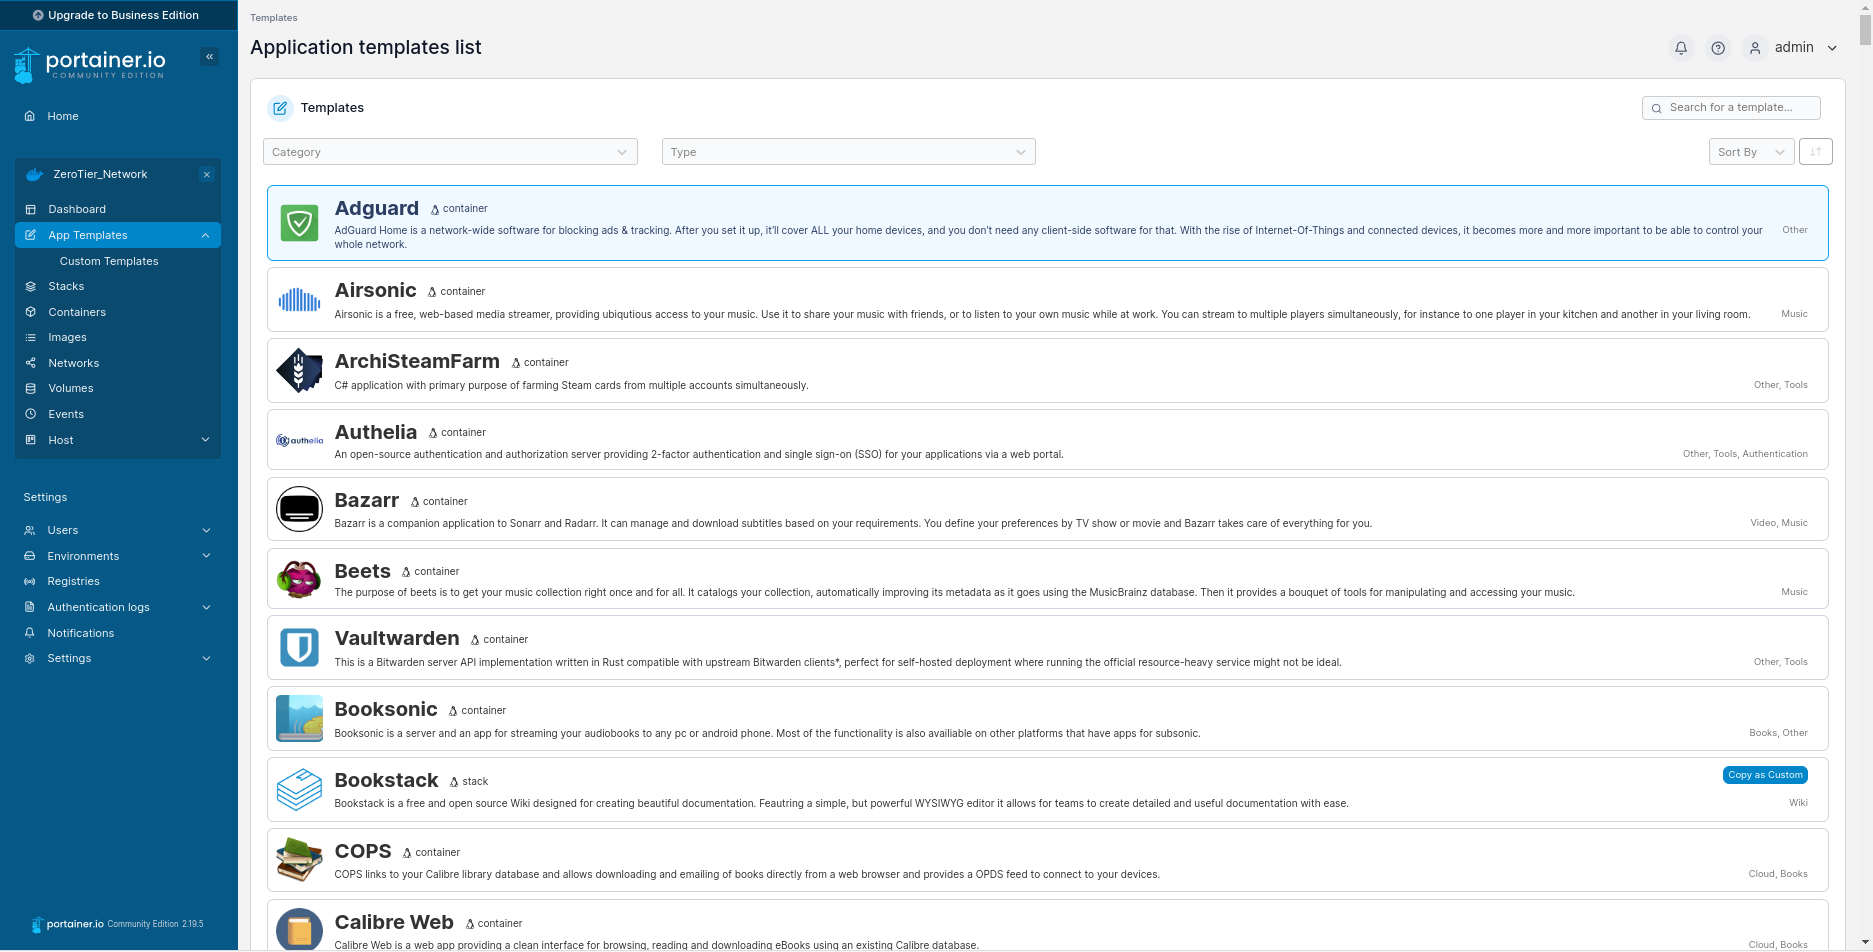
Task: Go to Custom Templates submenu
Action: click(x=109, y=261)
